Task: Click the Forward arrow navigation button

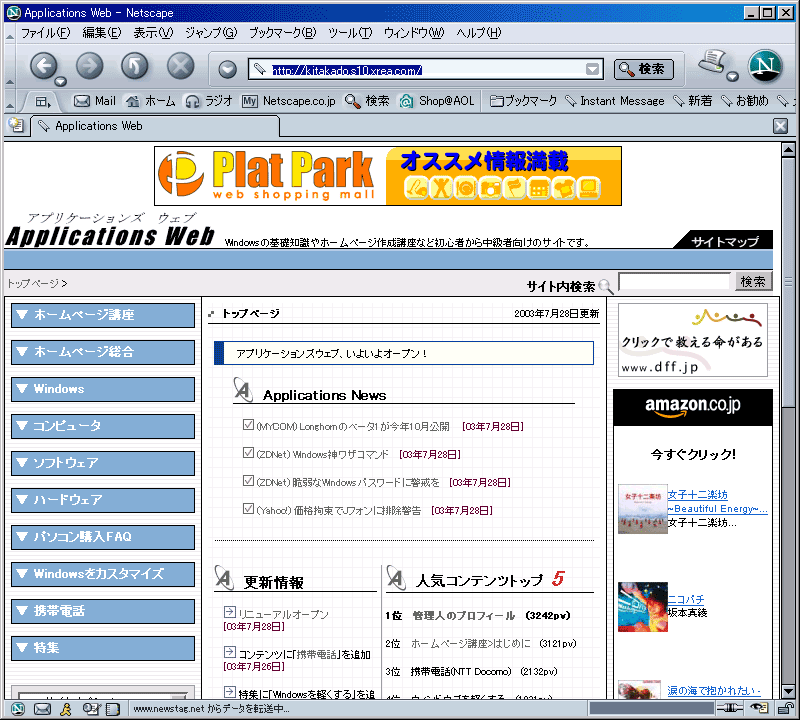Action: click(x=89, y=66)
